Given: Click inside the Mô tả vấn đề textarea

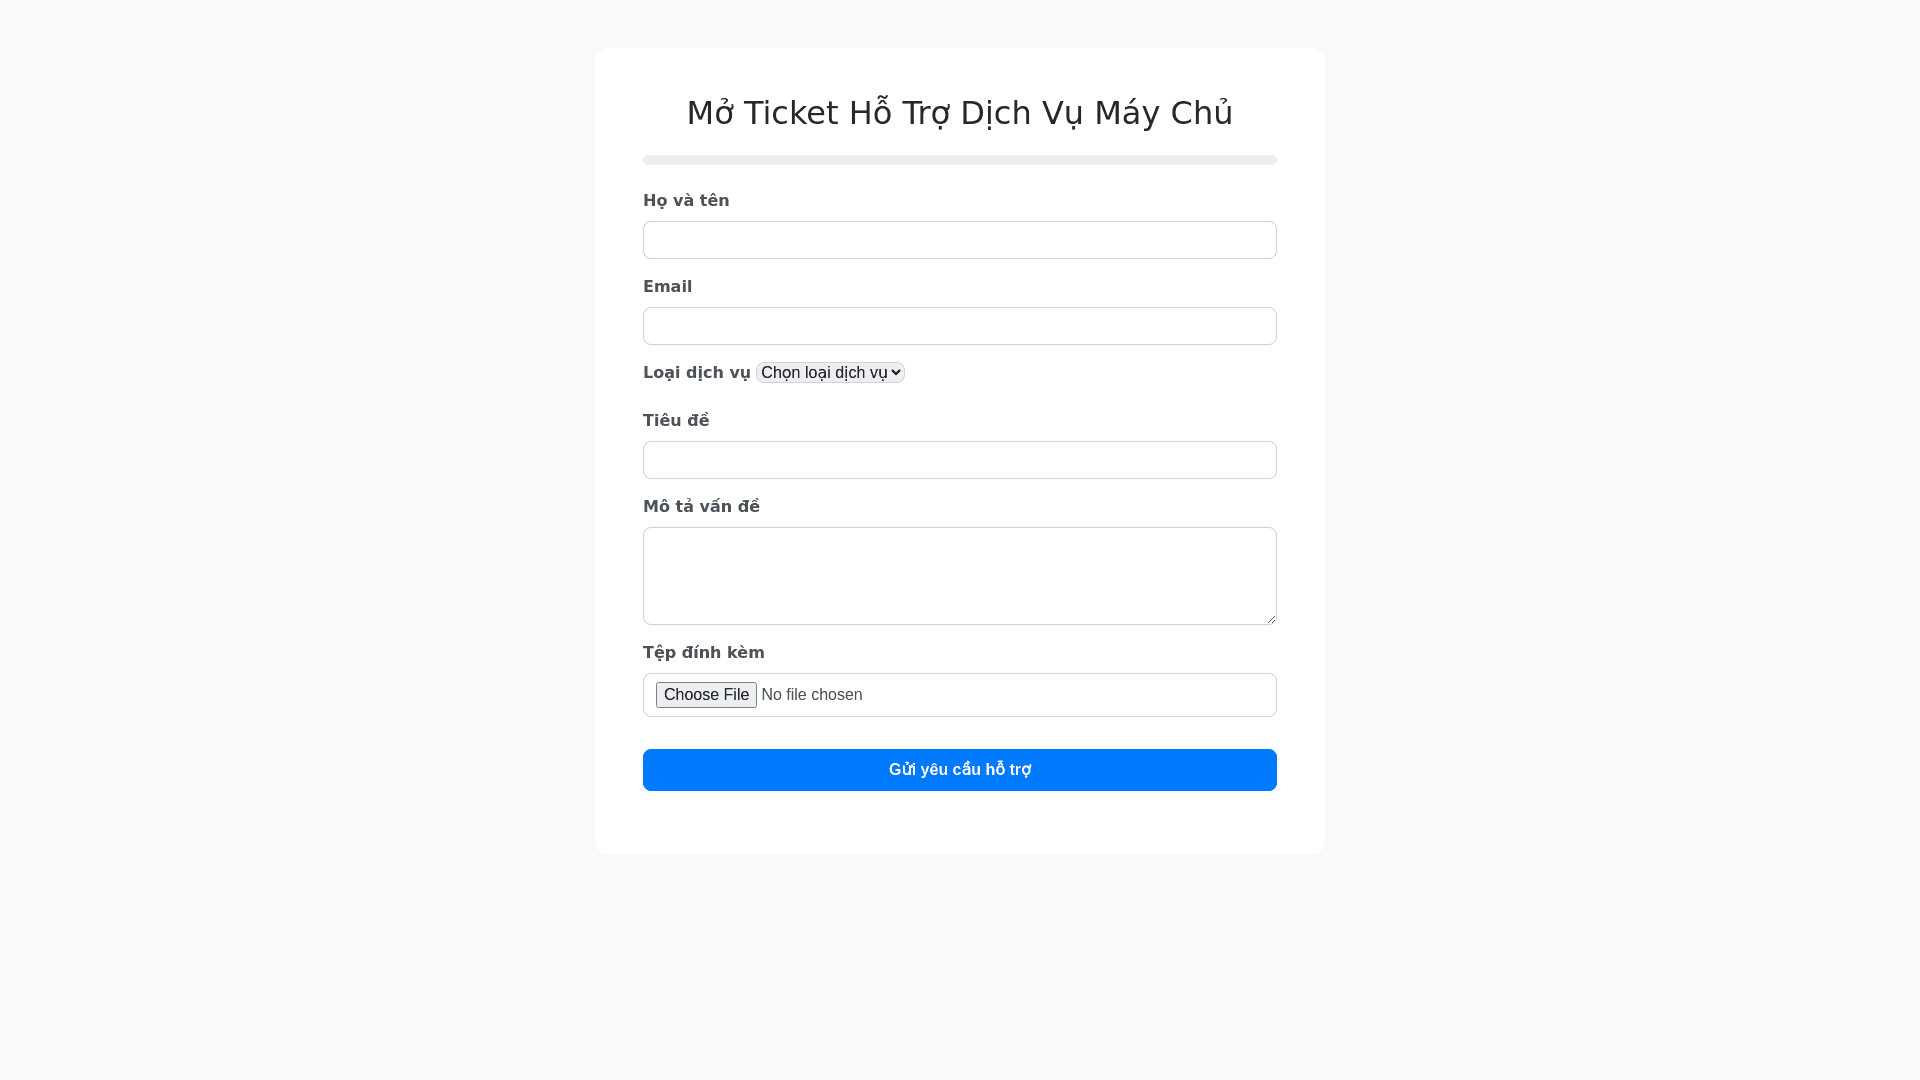Looking at the screenshot, I should 959,575.
